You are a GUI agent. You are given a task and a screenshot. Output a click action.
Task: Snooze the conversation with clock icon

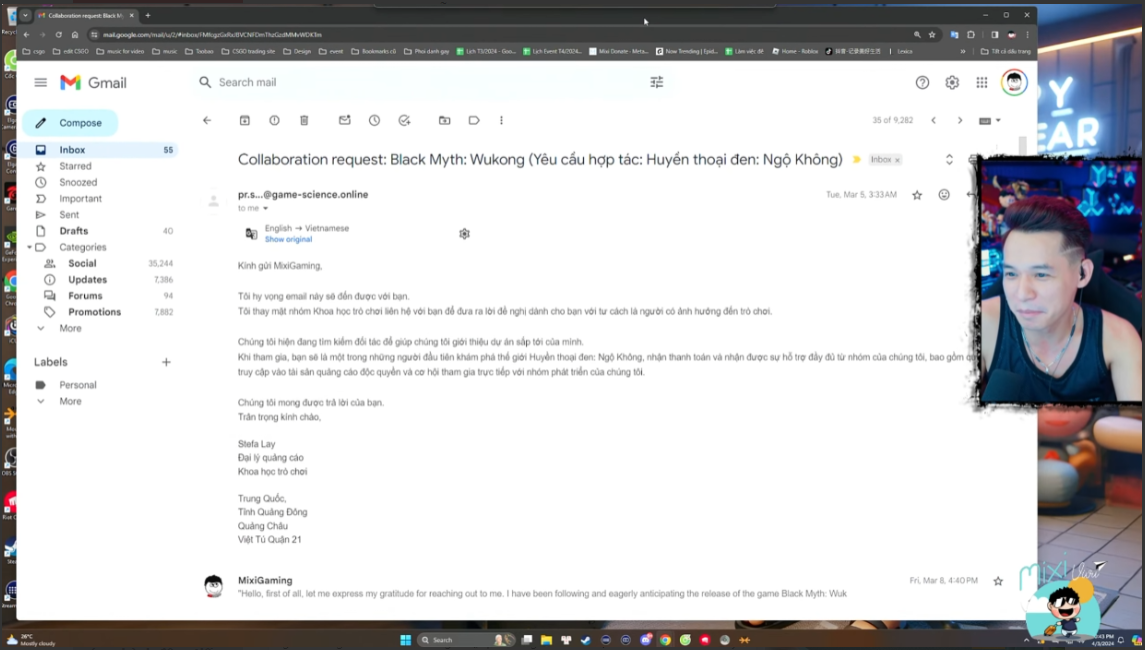[x=375, y=121]
